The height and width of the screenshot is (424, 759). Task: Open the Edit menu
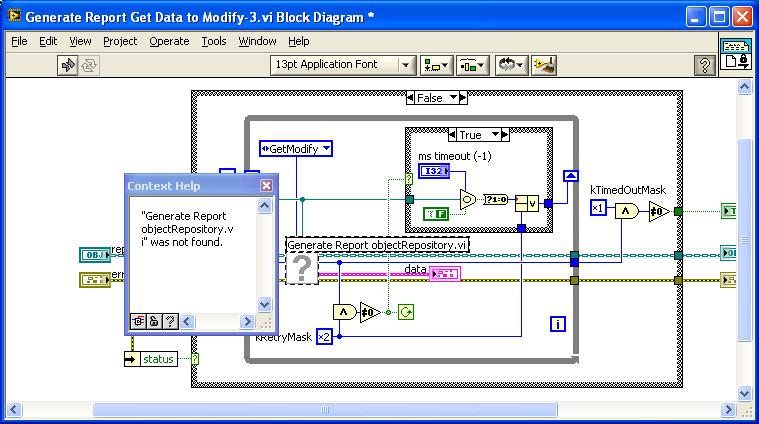coord(48,42)
